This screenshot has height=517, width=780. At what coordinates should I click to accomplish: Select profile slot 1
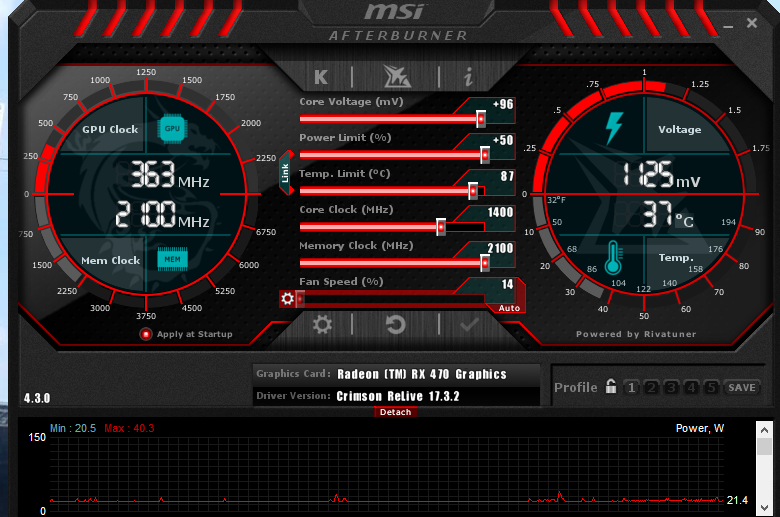point(631,387)
